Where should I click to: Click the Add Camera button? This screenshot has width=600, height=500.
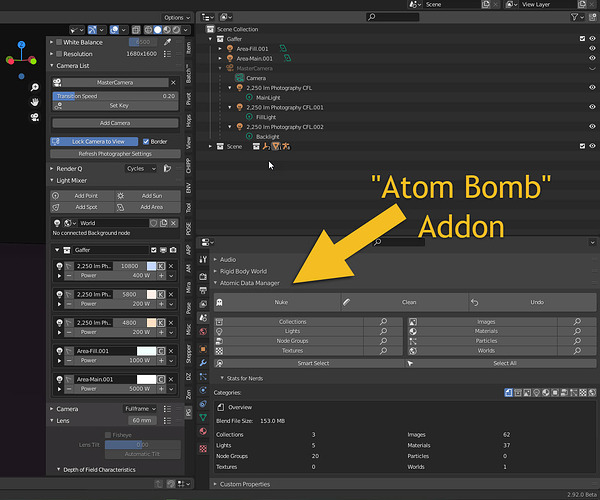[x=115, y=123]
